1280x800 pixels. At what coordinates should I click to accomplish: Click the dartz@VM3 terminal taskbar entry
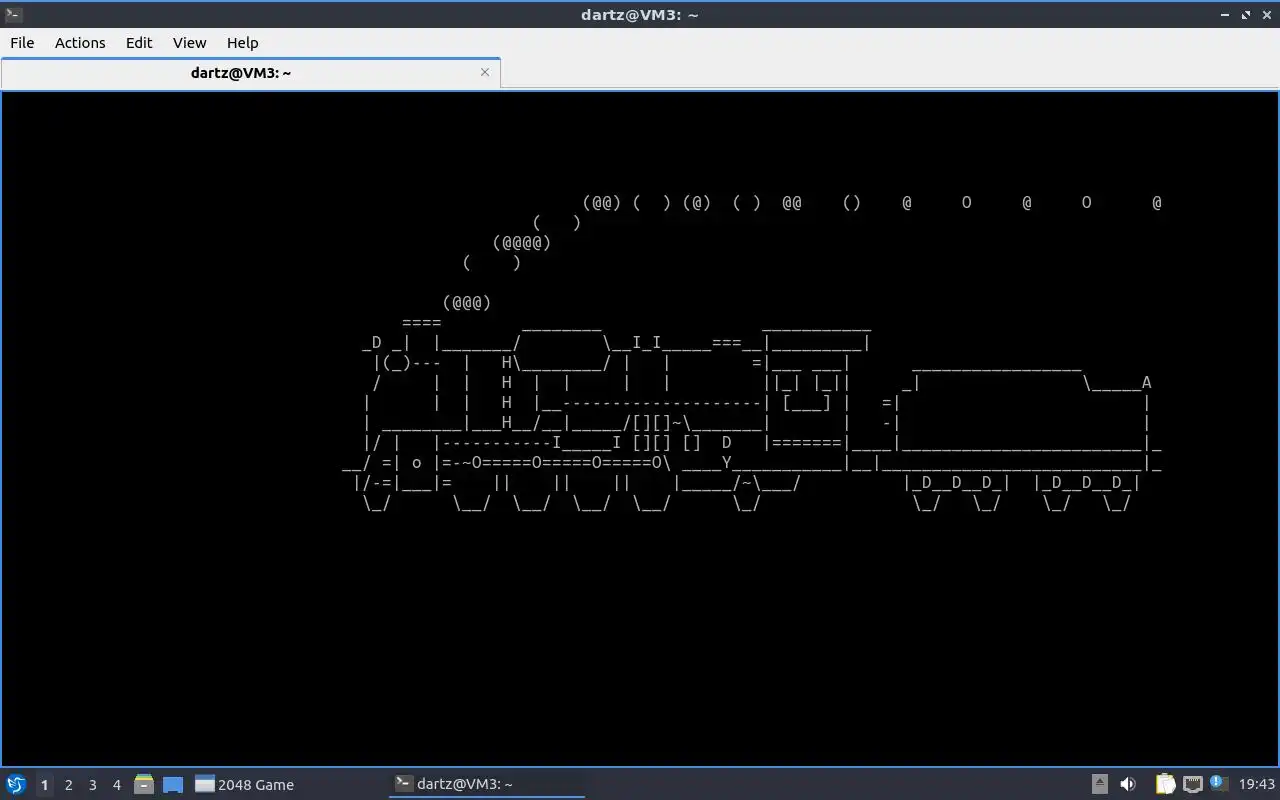pos(487,784)
